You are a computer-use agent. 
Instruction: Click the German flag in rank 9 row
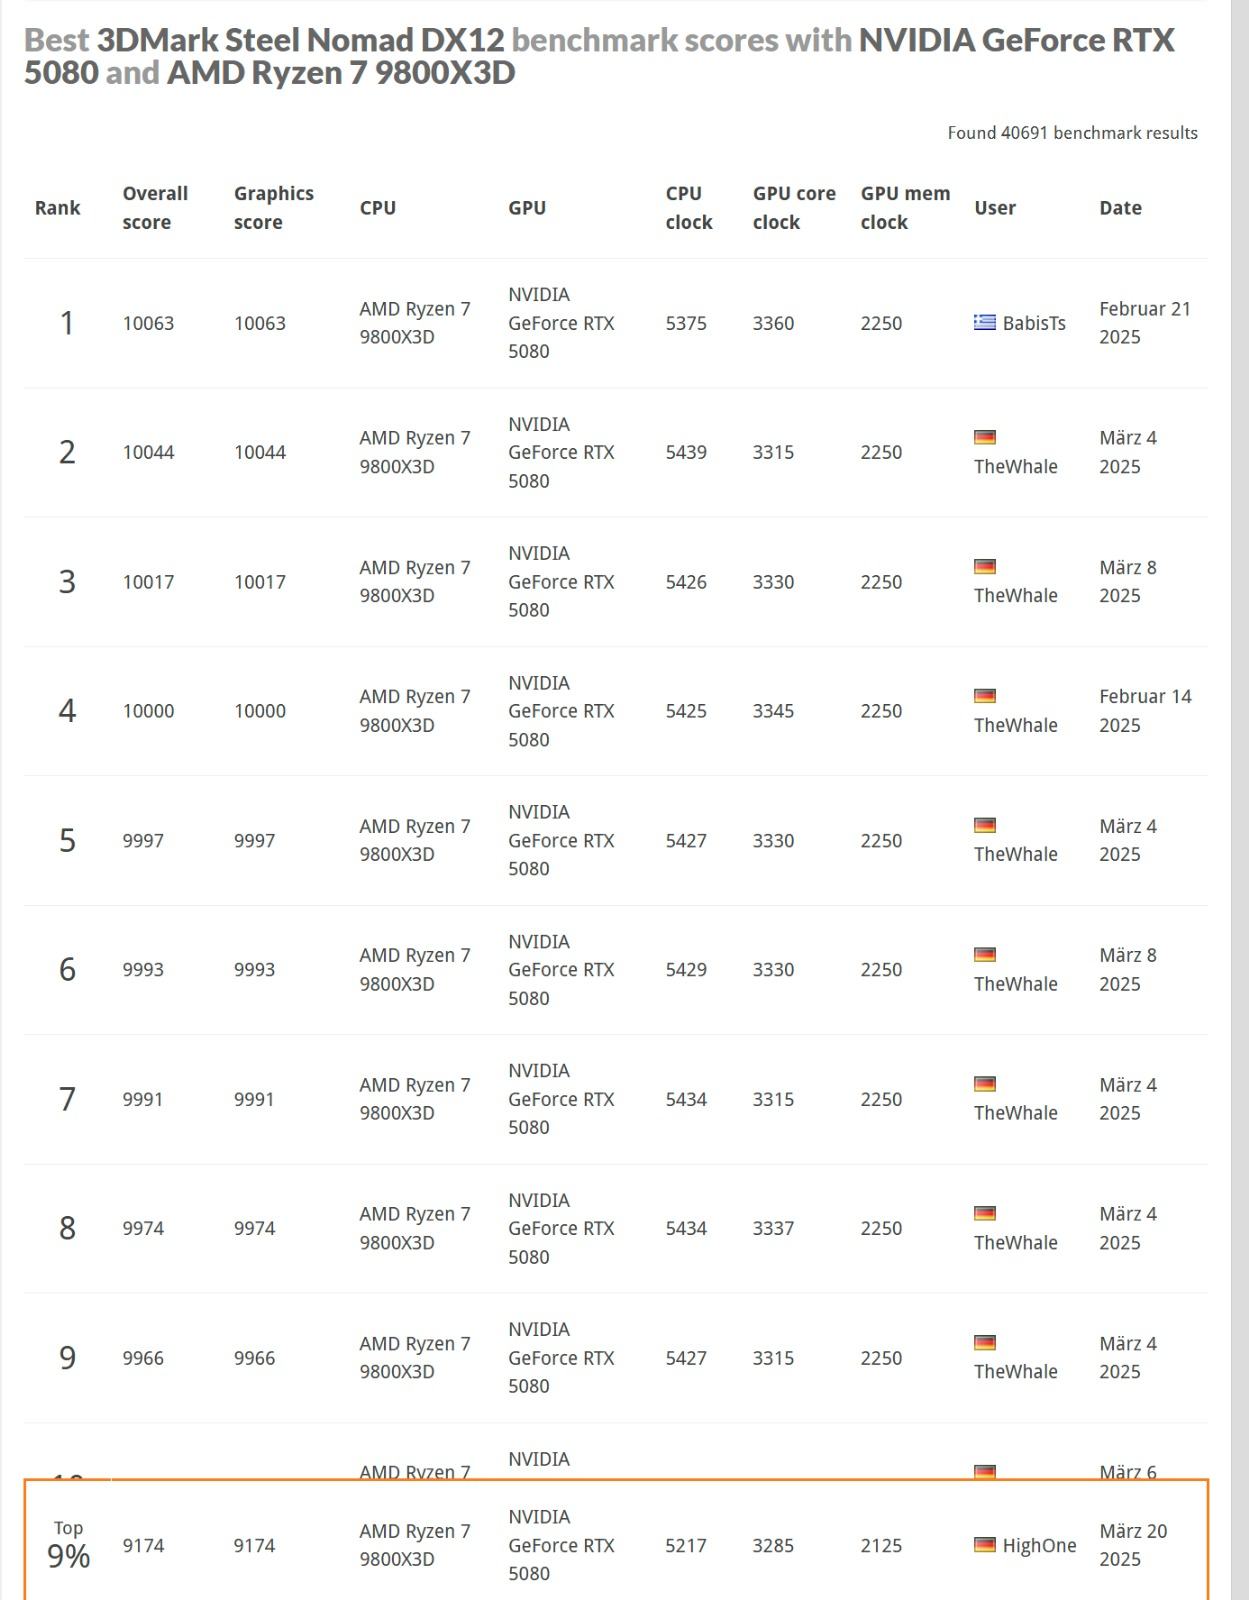(984, 1343)
